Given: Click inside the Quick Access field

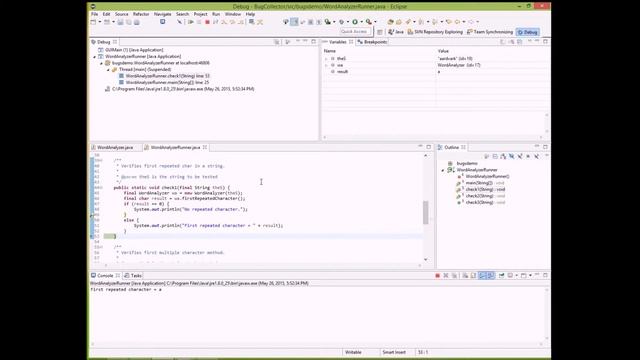Looking at the screenshot, I should 355,31.
